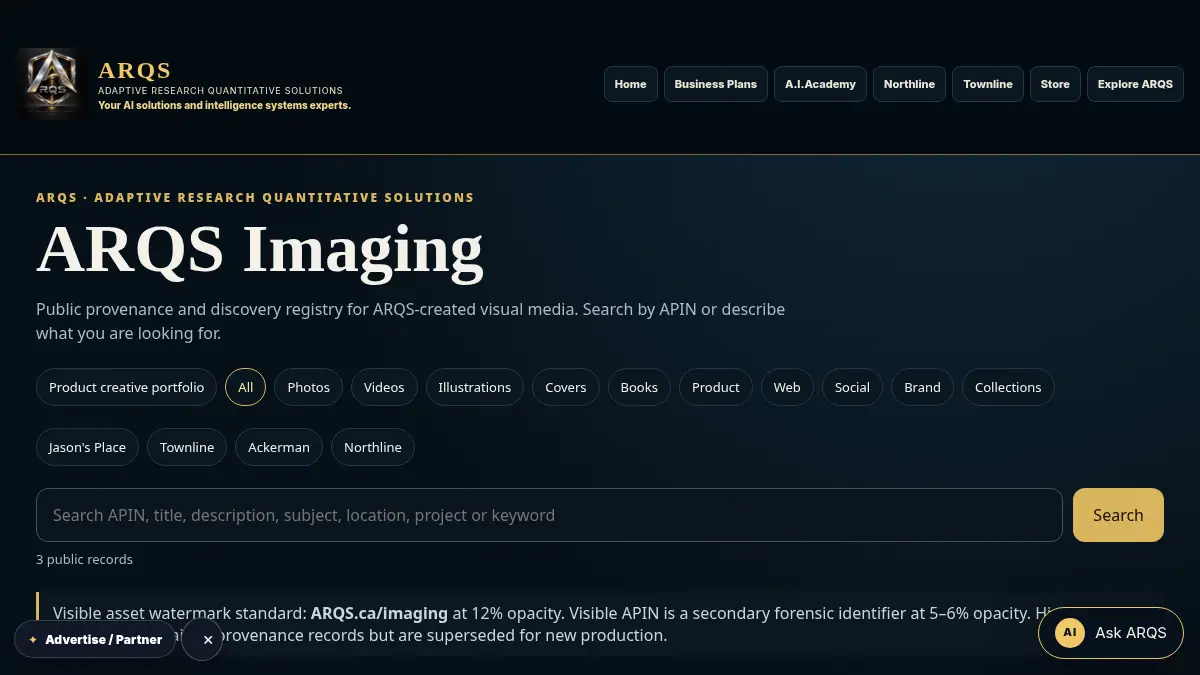The image size is (1200, 675).
Task: Open the Ask ARQS chat
Action: click(x=1111, y=632)
